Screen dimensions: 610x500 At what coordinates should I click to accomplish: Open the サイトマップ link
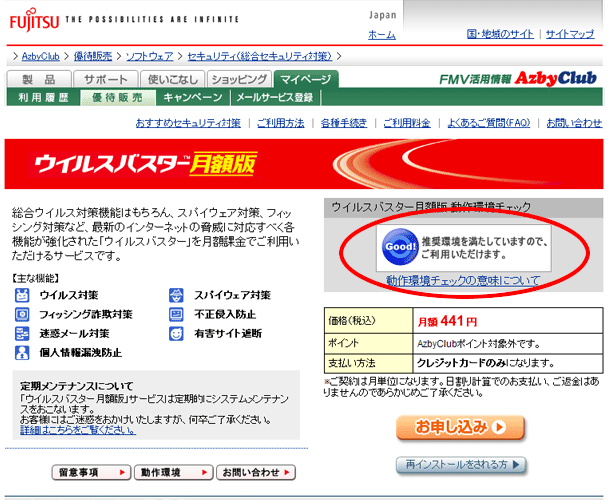pos(570,34)
